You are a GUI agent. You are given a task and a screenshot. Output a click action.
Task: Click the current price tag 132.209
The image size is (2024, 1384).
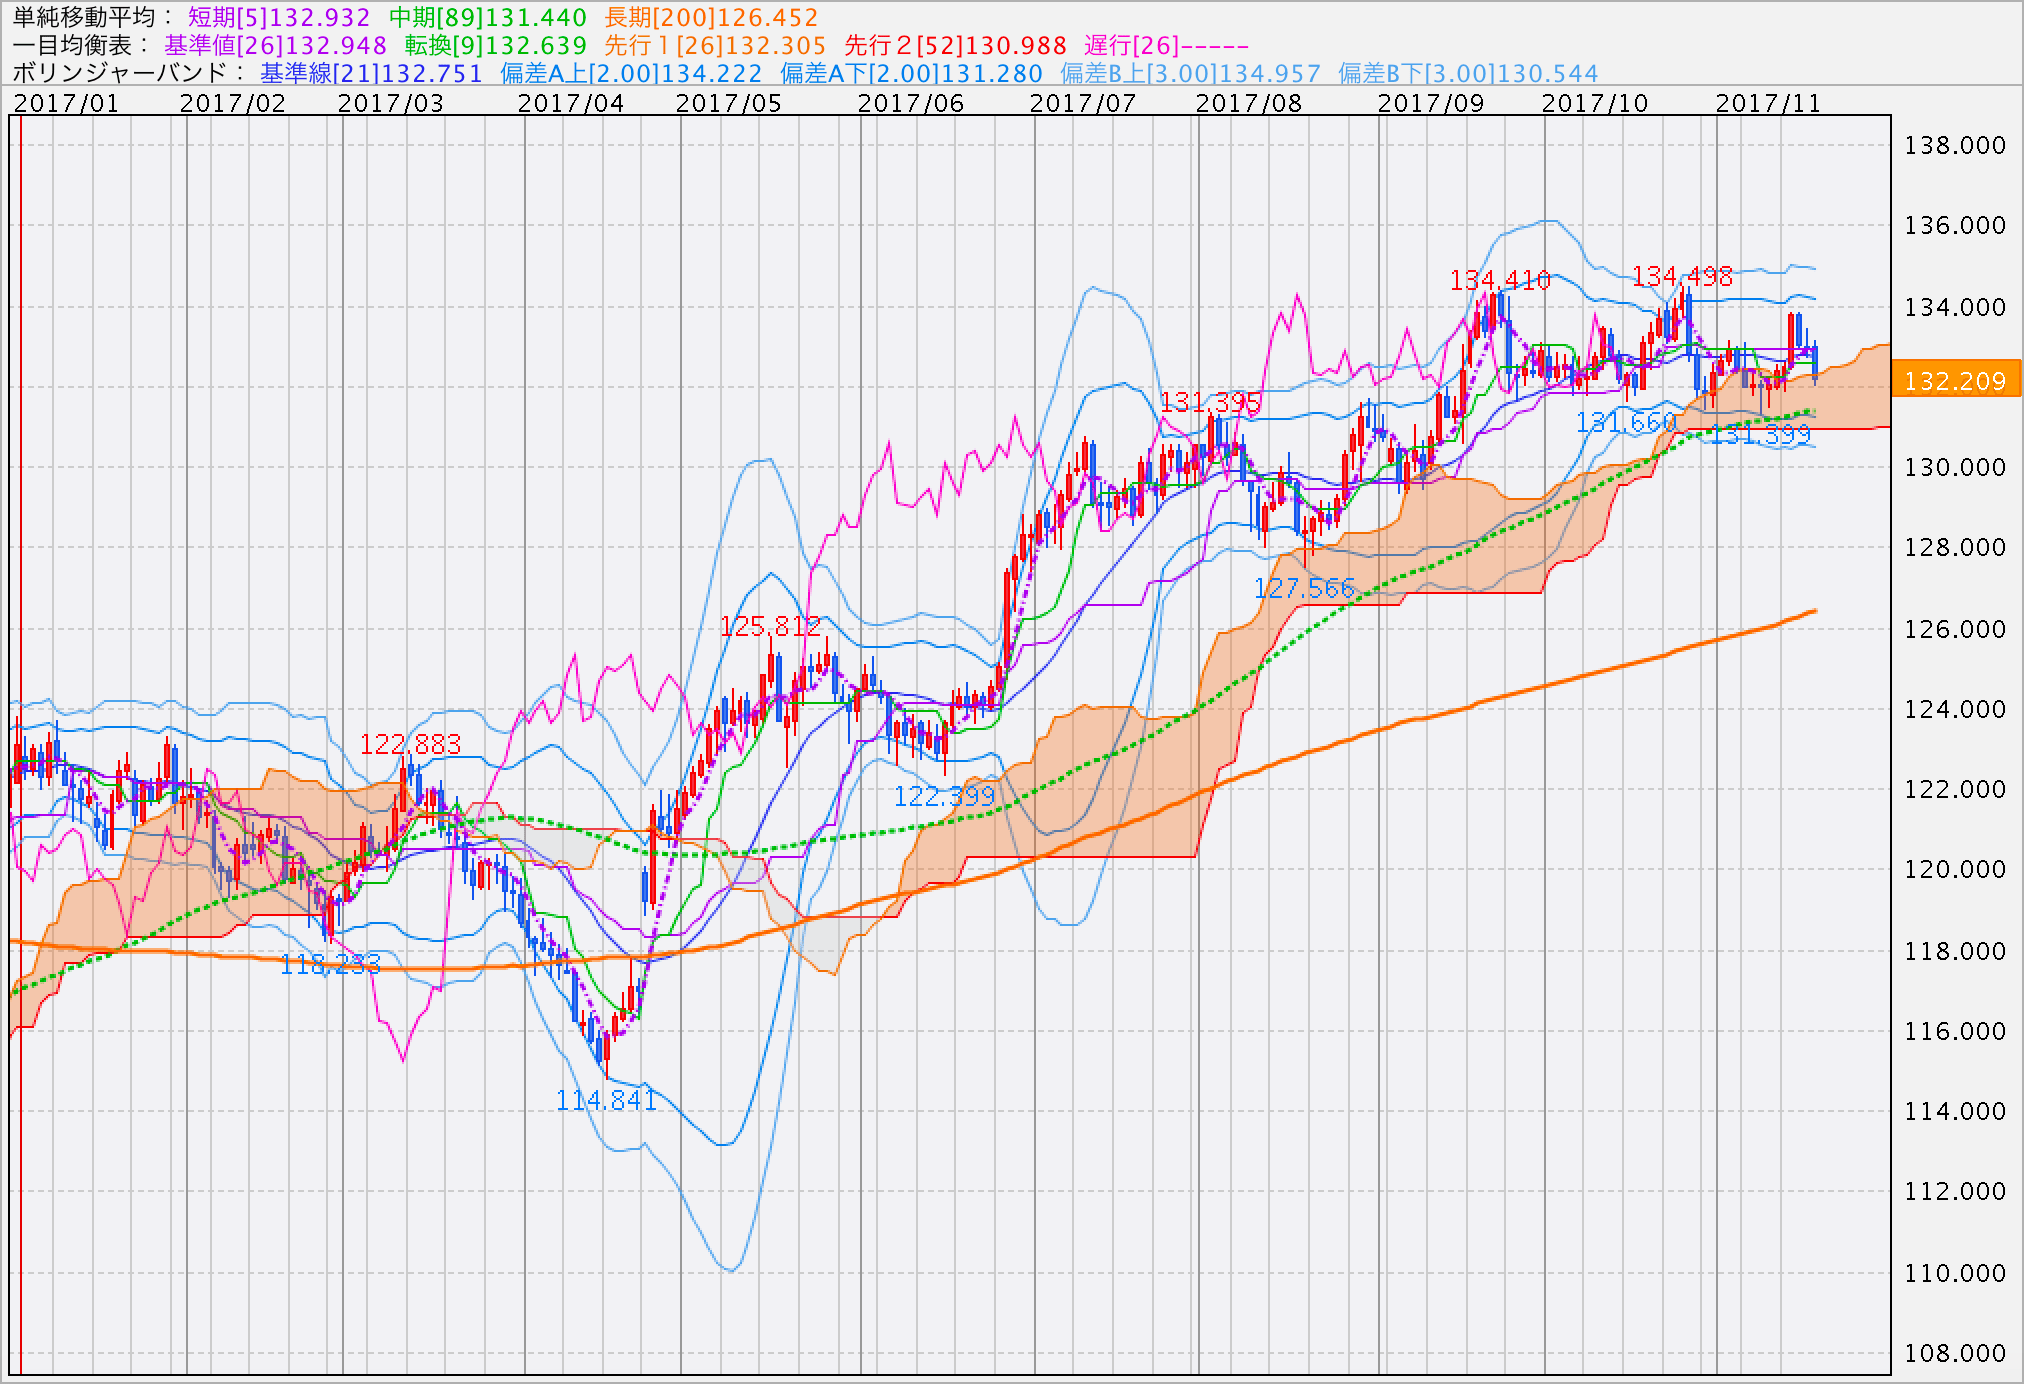click(1956, 381)
